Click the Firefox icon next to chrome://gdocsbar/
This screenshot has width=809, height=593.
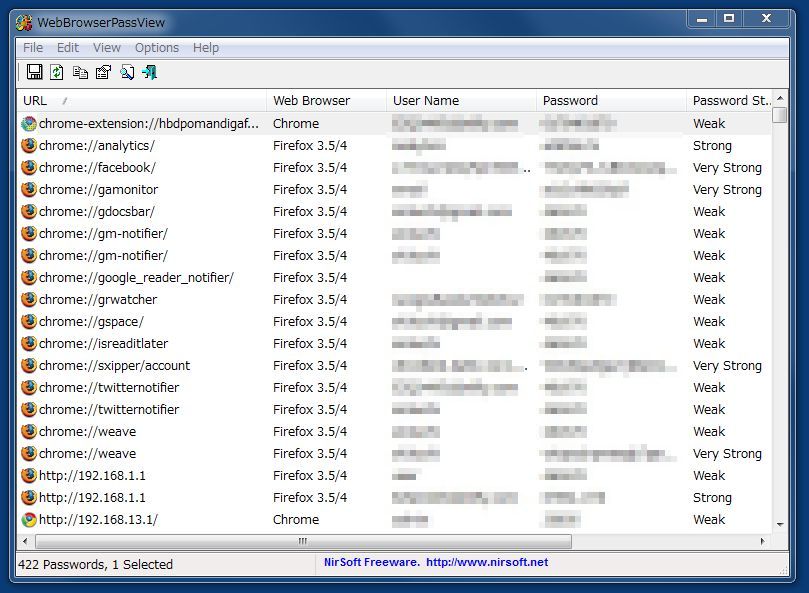pyautogui.click(x=29, y=212)
